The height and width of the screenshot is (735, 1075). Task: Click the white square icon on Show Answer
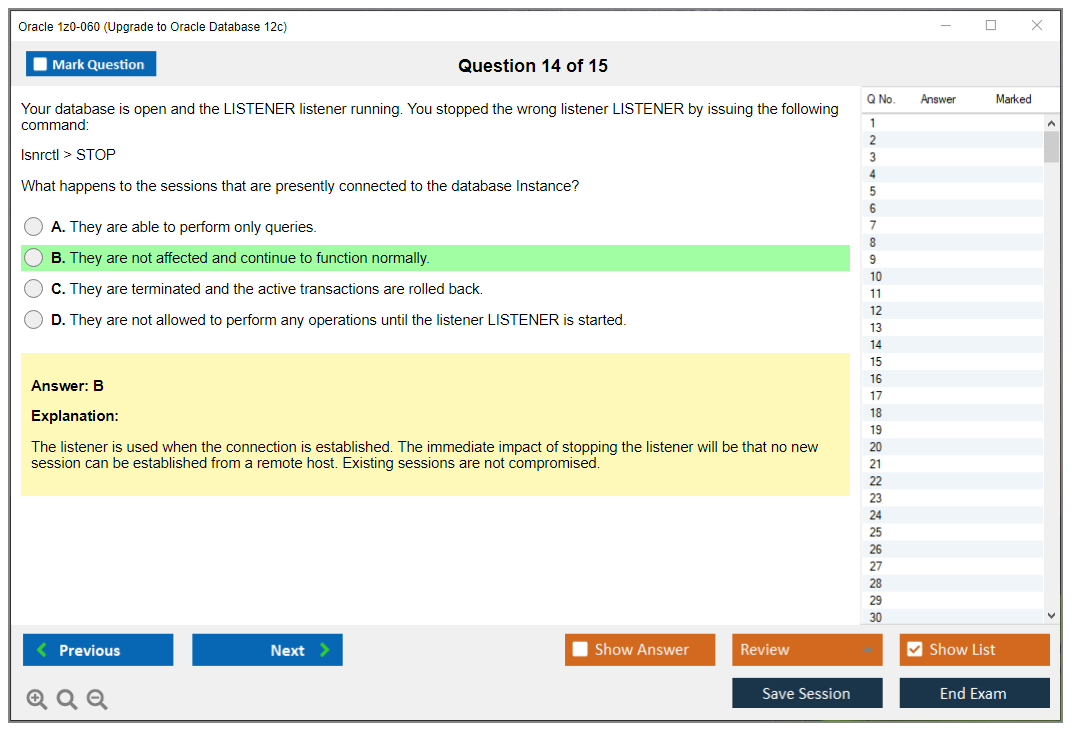(580, 649)
